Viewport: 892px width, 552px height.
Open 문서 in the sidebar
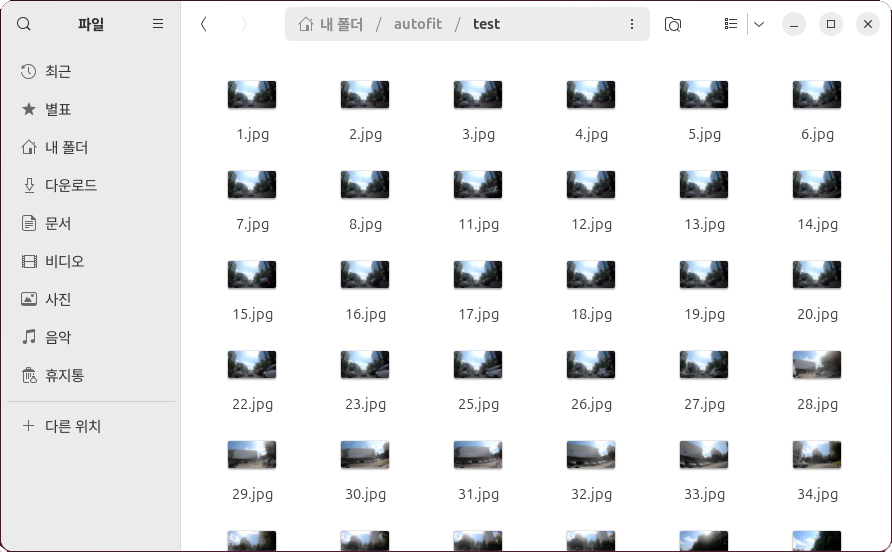point(91,223)
